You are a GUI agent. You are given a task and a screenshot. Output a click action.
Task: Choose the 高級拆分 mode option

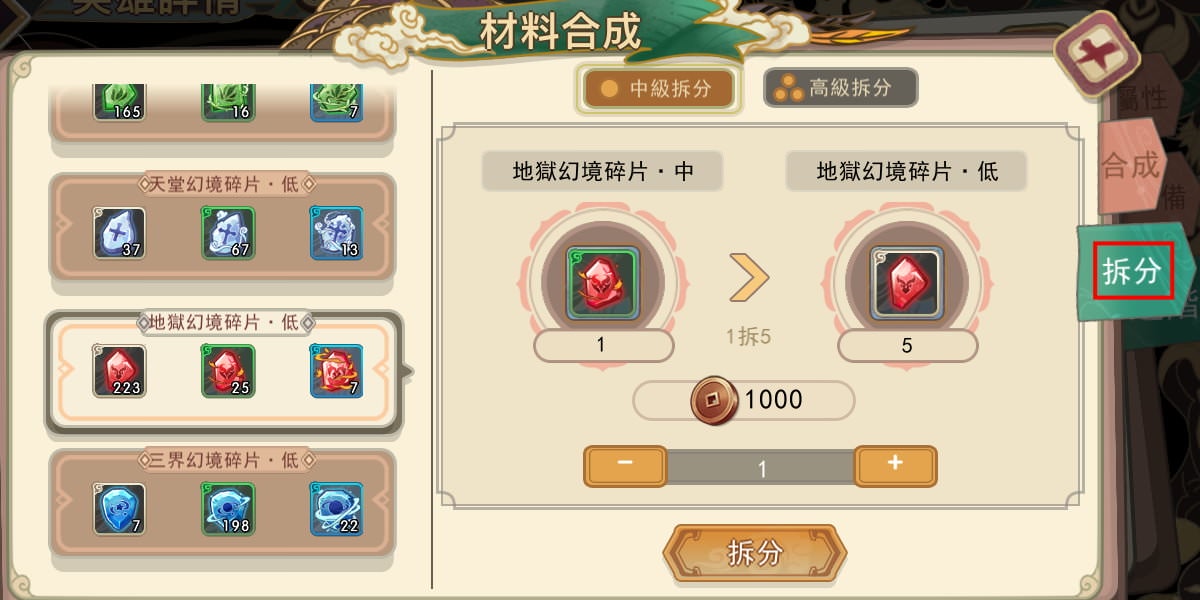coord(840,88)
